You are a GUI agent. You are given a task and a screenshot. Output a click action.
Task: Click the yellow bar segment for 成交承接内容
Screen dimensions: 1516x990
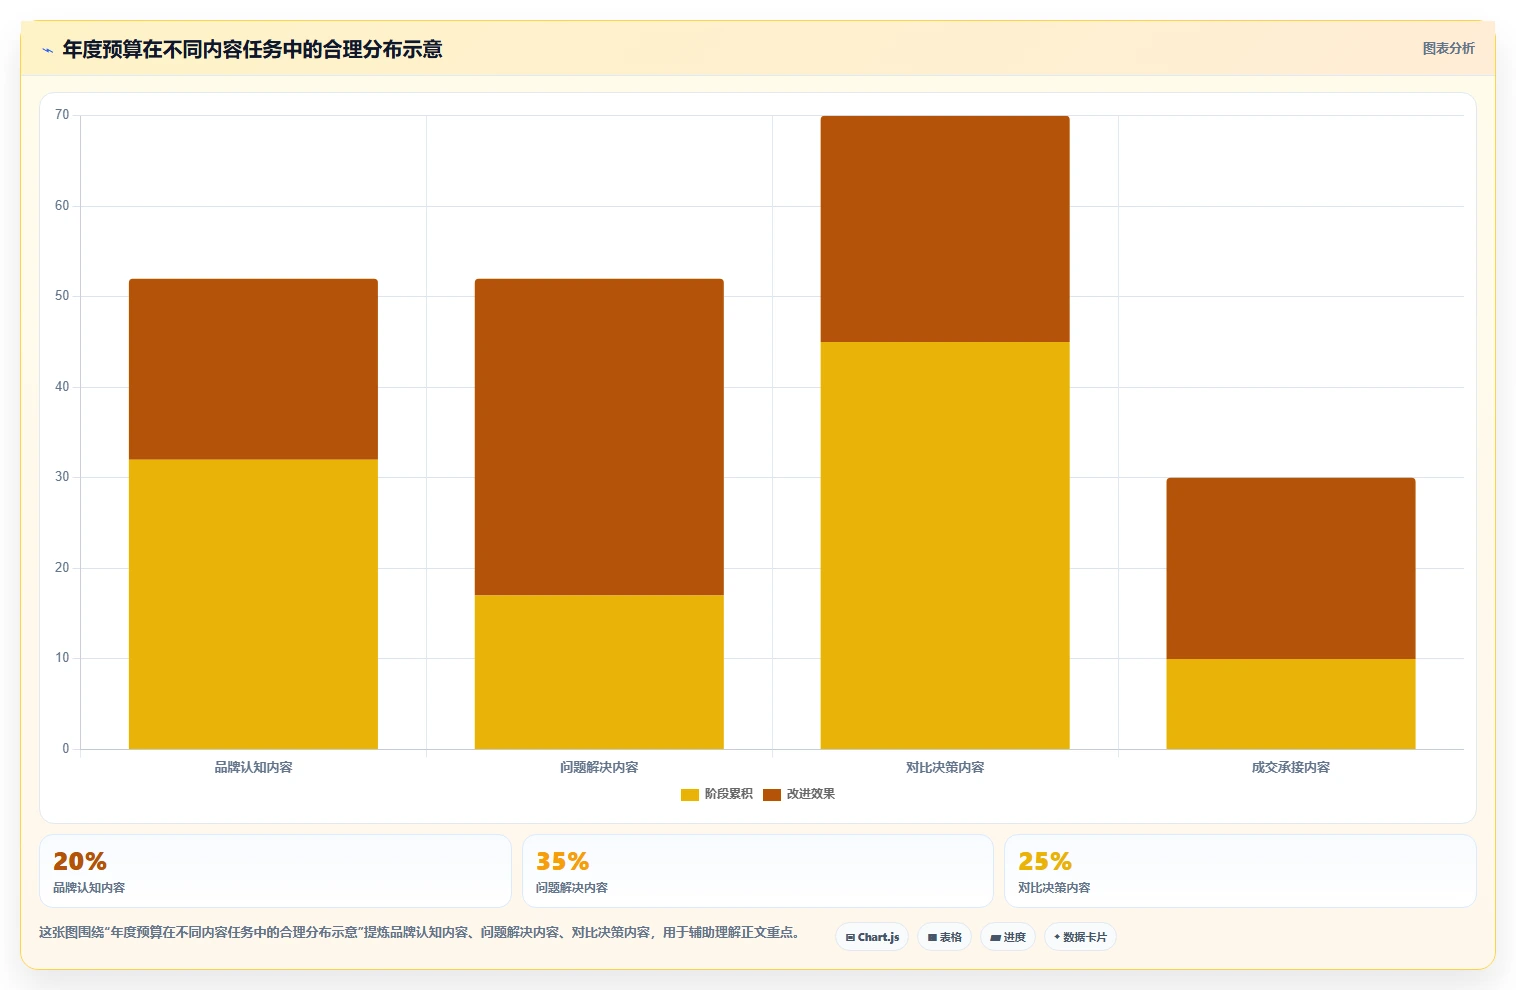[1291, 704]
